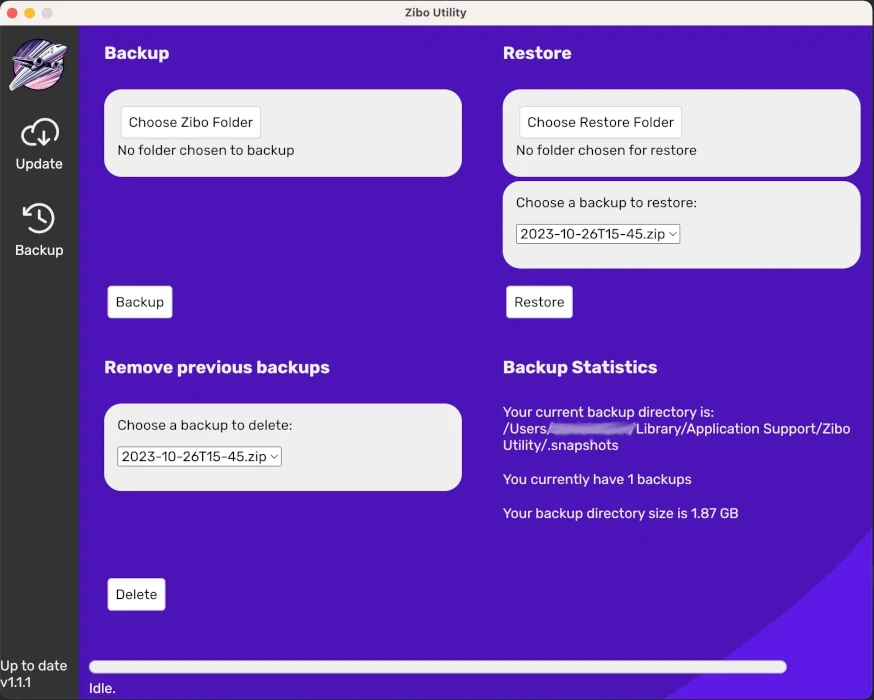Click the Zibo airplane logo icon
The width and height of the screenshot is (874, 700).
[39, 64]
